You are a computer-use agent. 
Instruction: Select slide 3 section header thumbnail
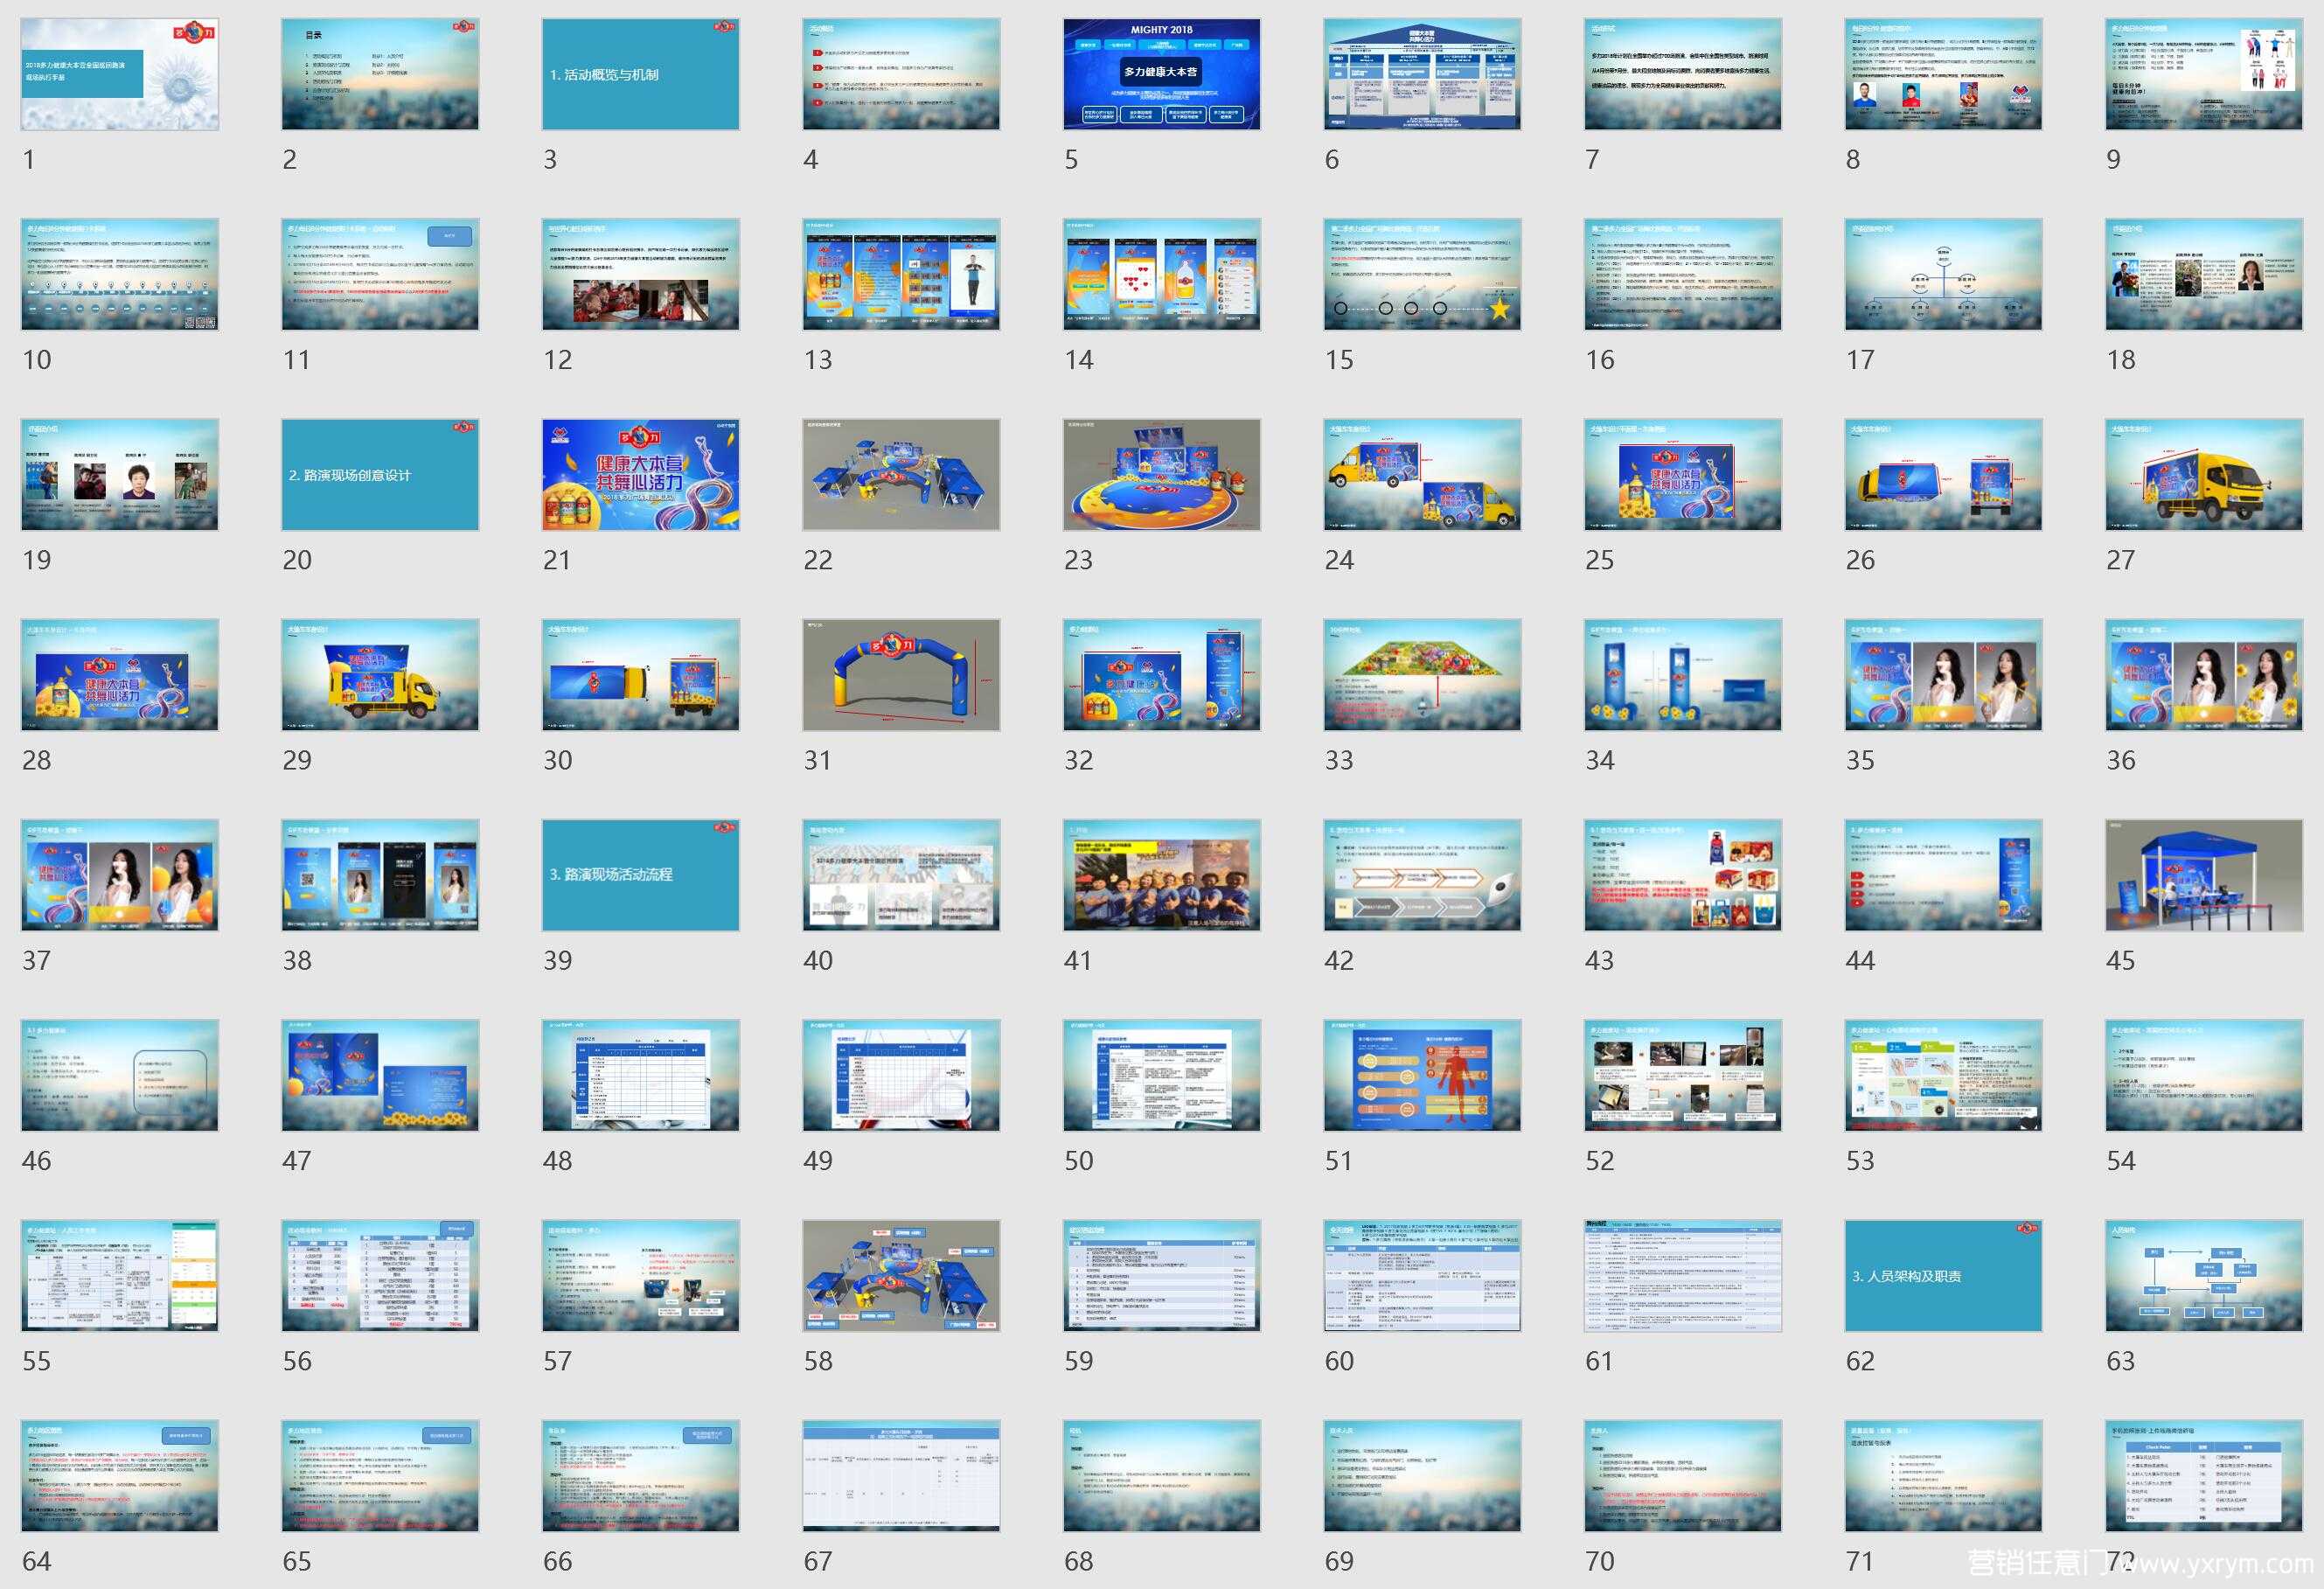pos(641,74)
